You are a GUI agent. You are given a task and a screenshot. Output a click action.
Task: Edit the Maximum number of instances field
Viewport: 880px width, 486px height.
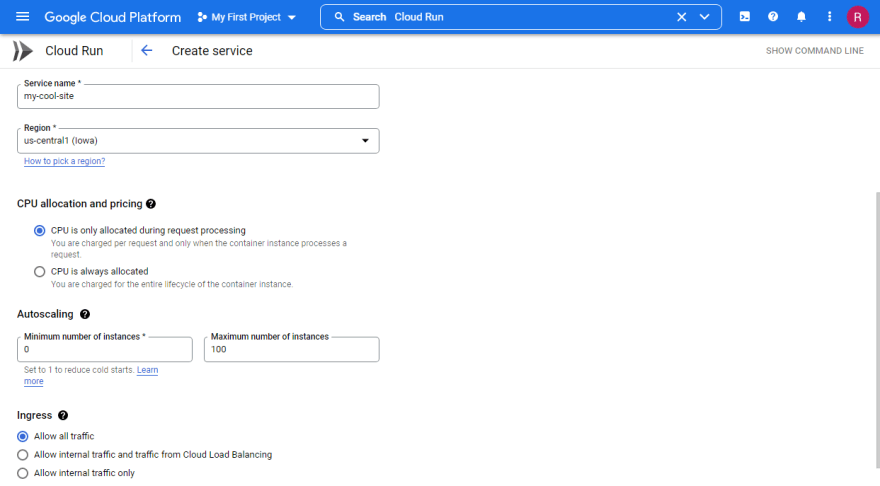(292, 349)
